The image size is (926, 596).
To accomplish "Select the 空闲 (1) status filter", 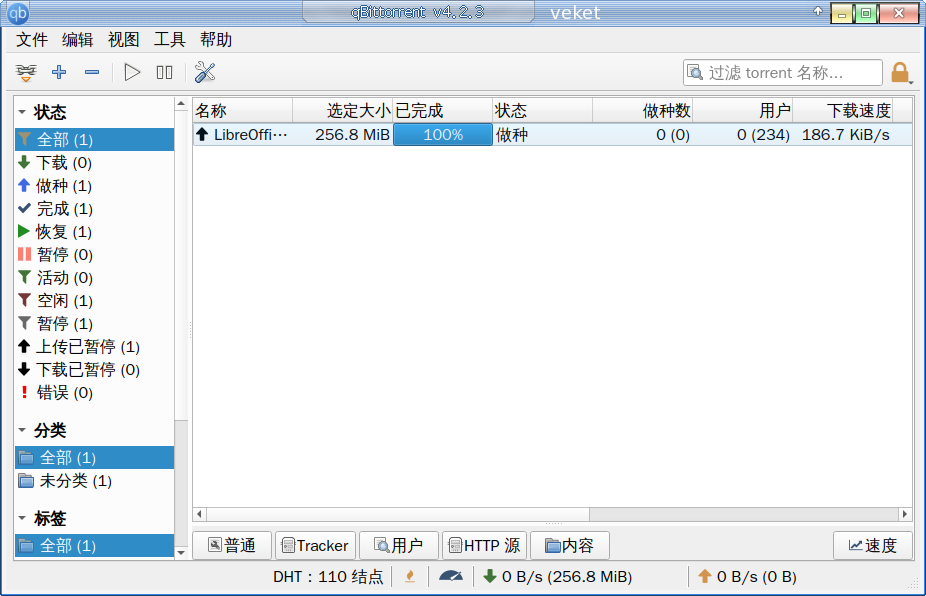I will pos(94,301).
